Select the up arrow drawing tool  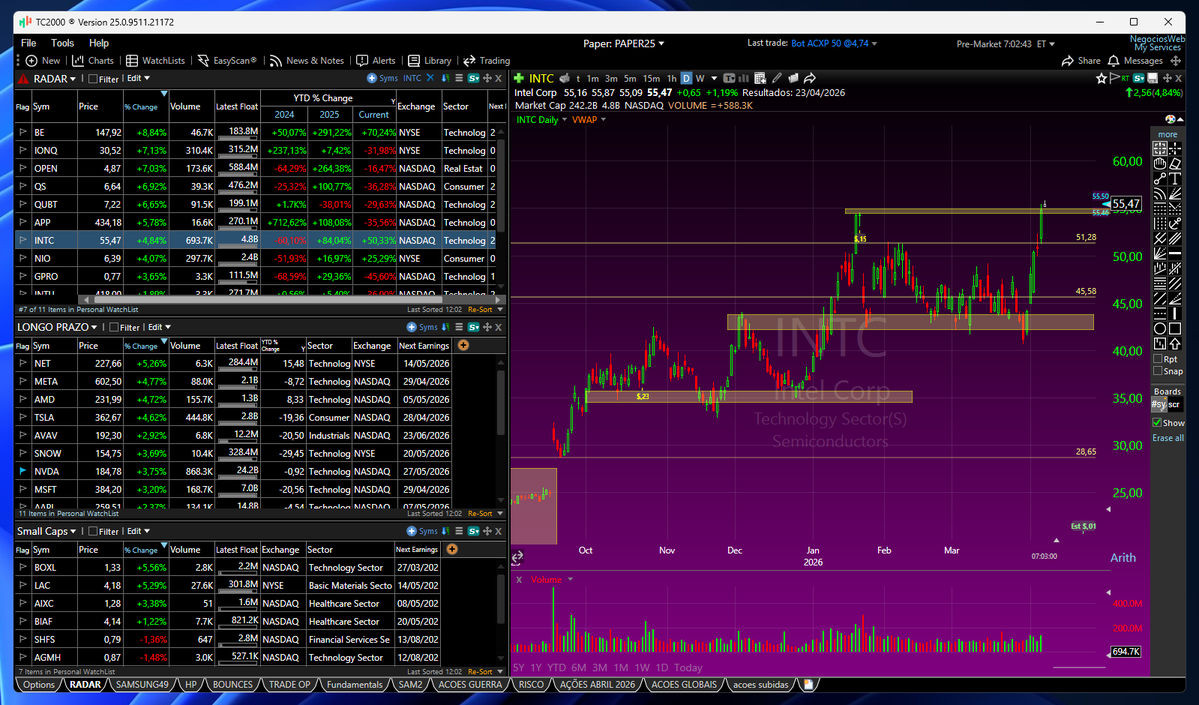click(x=1175, y=343)
